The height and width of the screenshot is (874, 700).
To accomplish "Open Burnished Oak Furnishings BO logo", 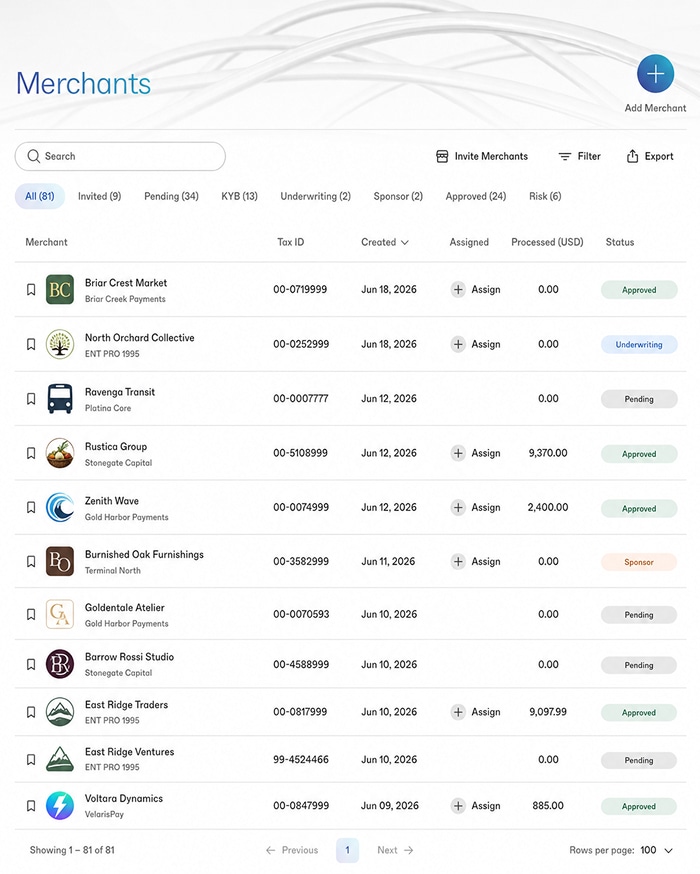I will coord(60,561).
